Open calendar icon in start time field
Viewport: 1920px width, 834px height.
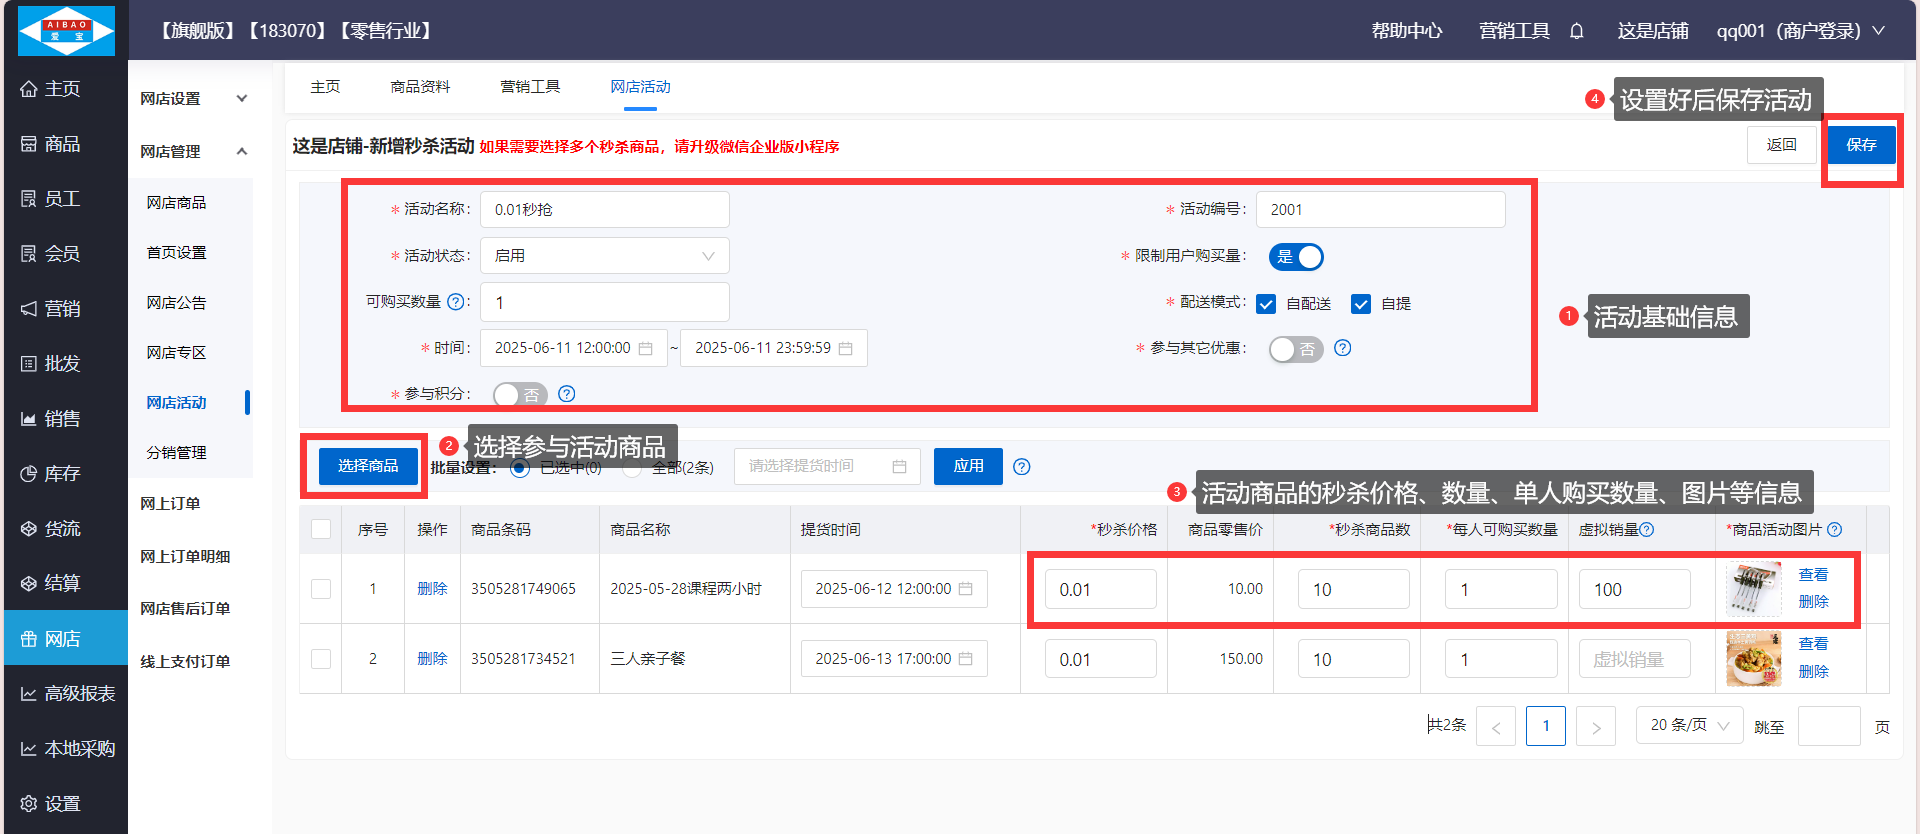(646, 349)
